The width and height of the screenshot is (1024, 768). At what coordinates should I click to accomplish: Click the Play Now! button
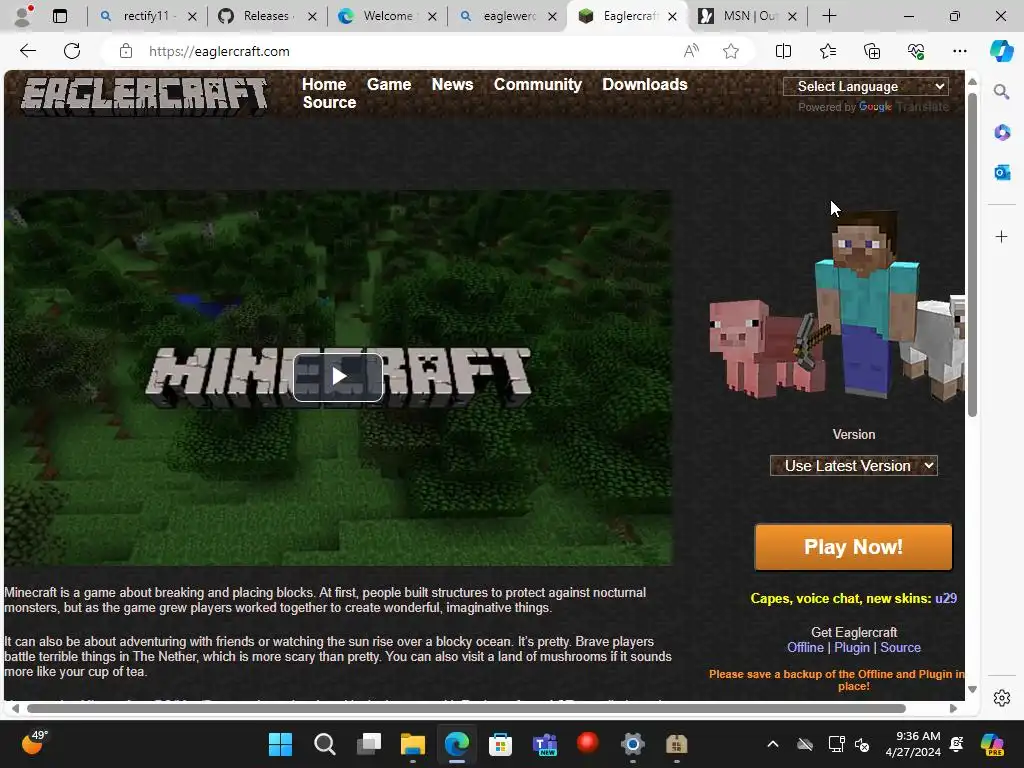(853, 547)
